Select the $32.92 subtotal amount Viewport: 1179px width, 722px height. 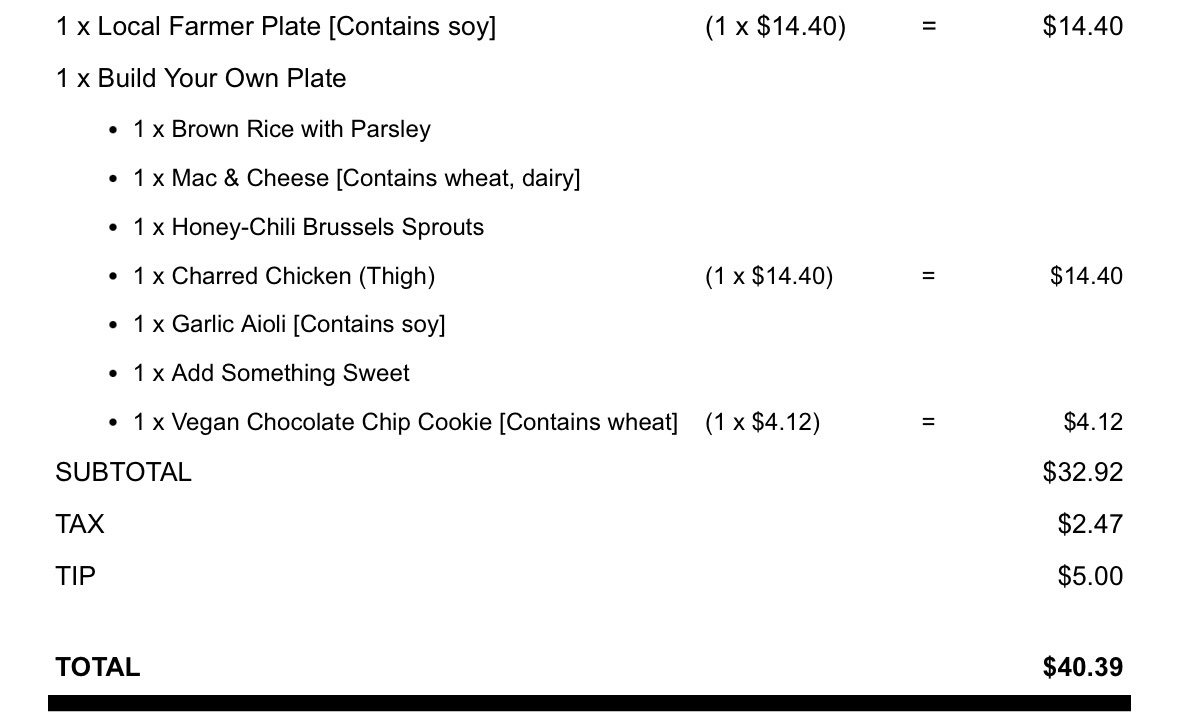click(x=1082, y=473)
